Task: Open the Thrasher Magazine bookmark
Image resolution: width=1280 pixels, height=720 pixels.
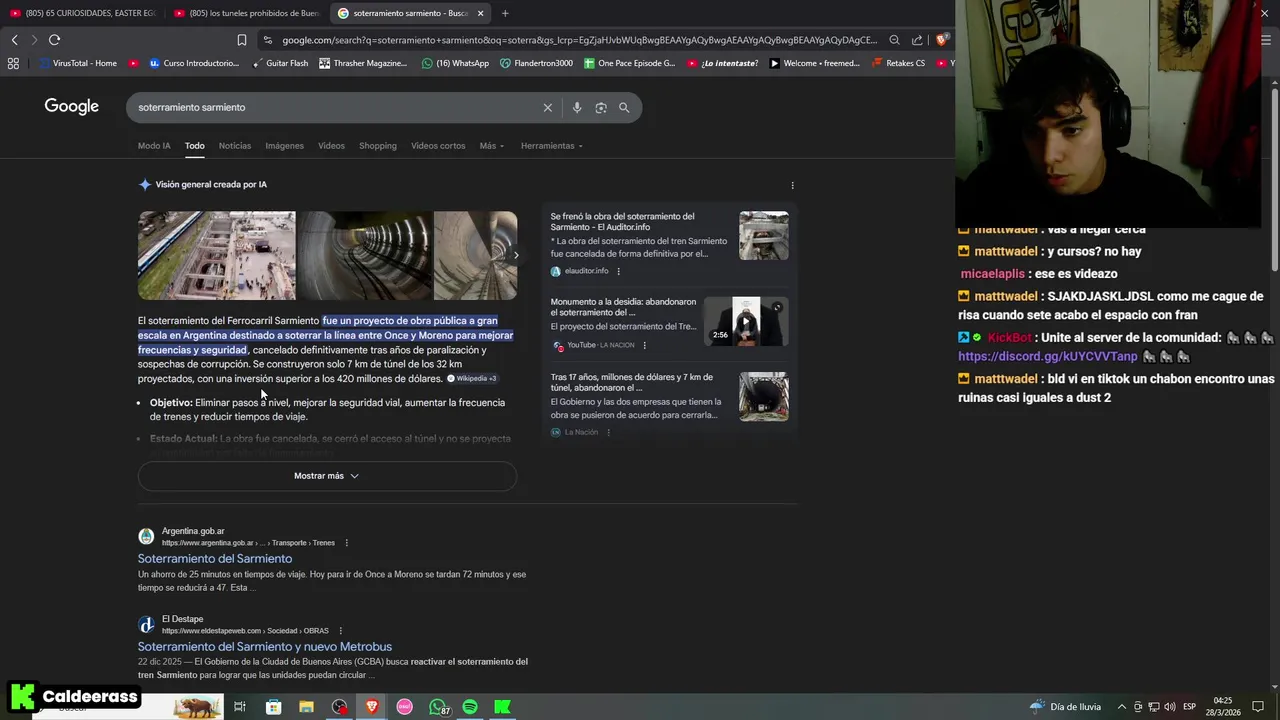Action: 363,63
